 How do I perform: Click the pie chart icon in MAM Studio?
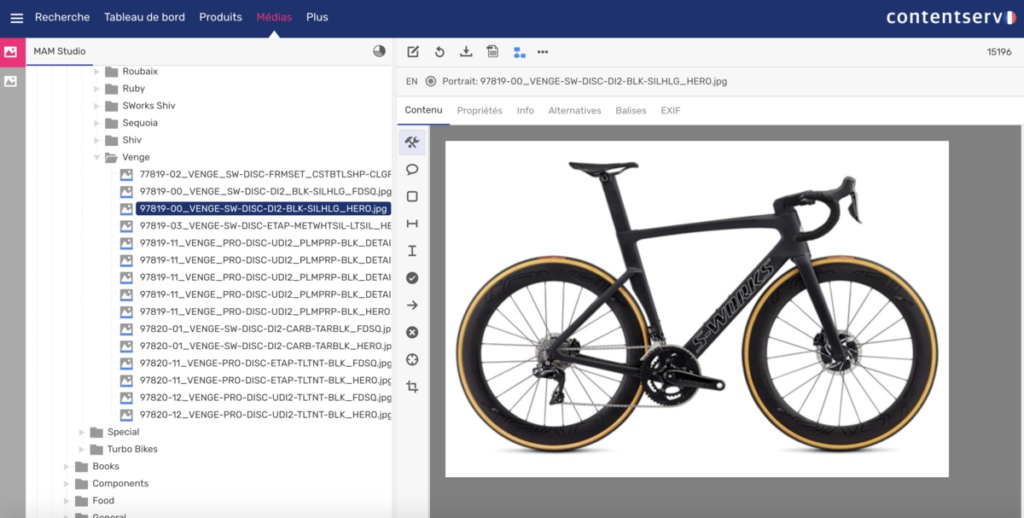click(379, 51)
